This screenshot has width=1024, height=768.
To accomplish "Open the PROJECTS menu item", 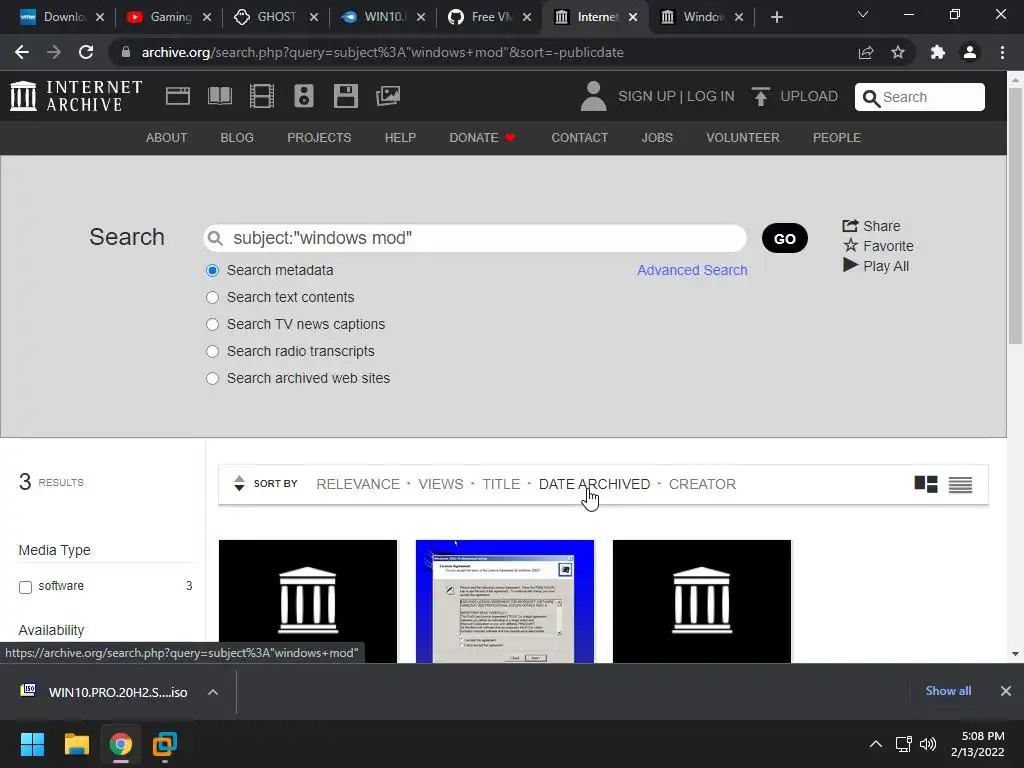I will tap(319, 138).
